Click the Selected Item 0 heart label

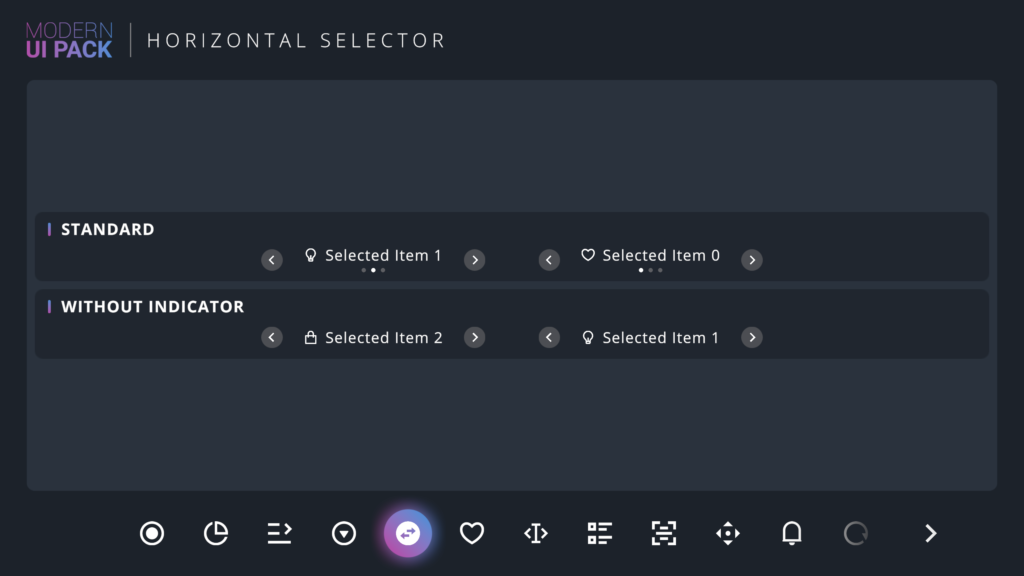(x=650, y=255)
